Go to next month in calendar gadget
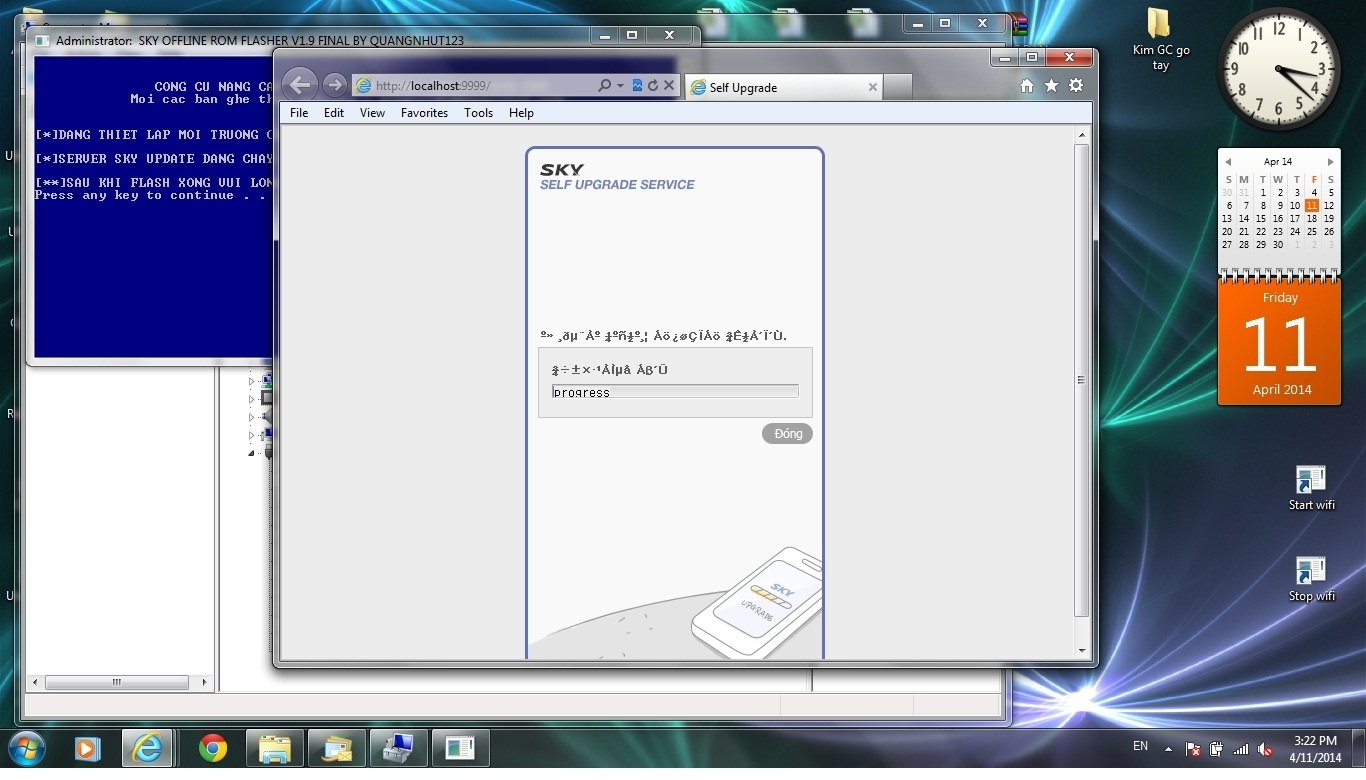 pyautogui.click(x=1330, y=162)
